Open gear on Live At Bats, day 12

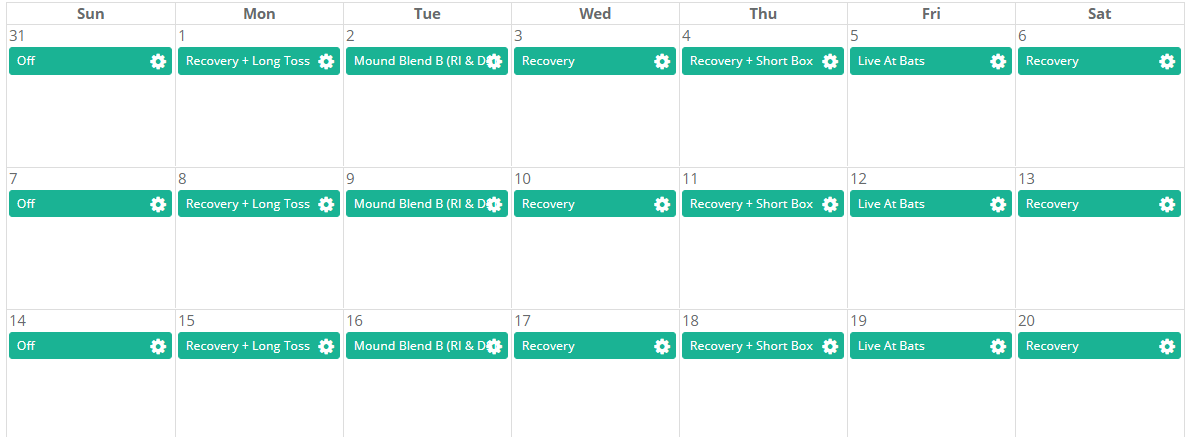[x=998, y=204]
